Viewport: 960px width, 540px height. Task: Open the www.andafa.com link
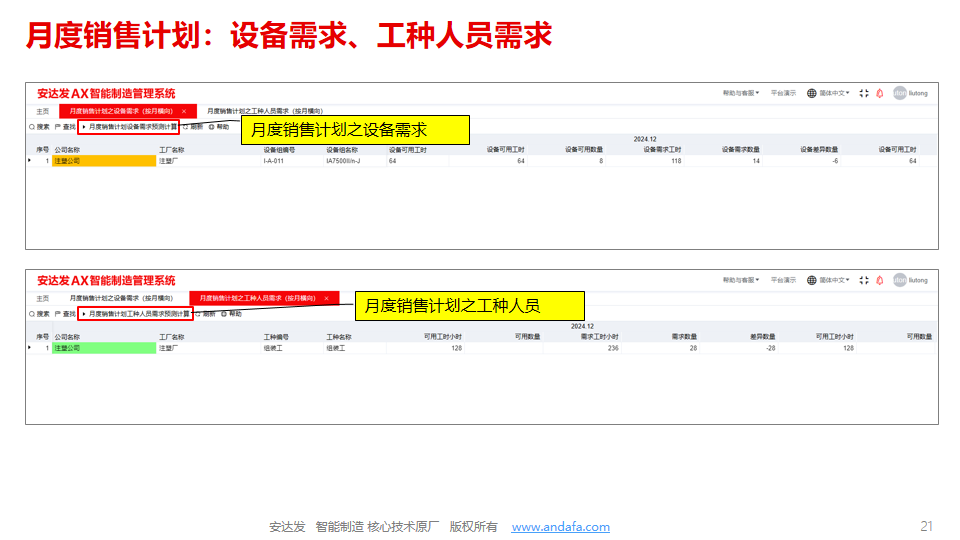tap(560, 527)
